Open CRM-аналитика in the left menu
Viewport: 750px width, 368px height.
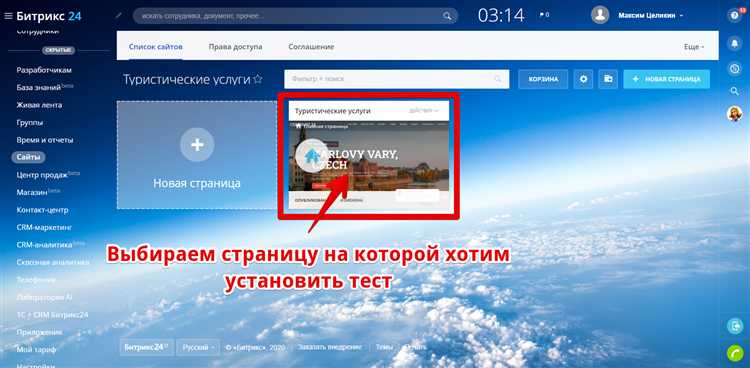click(x=51, y=245)
